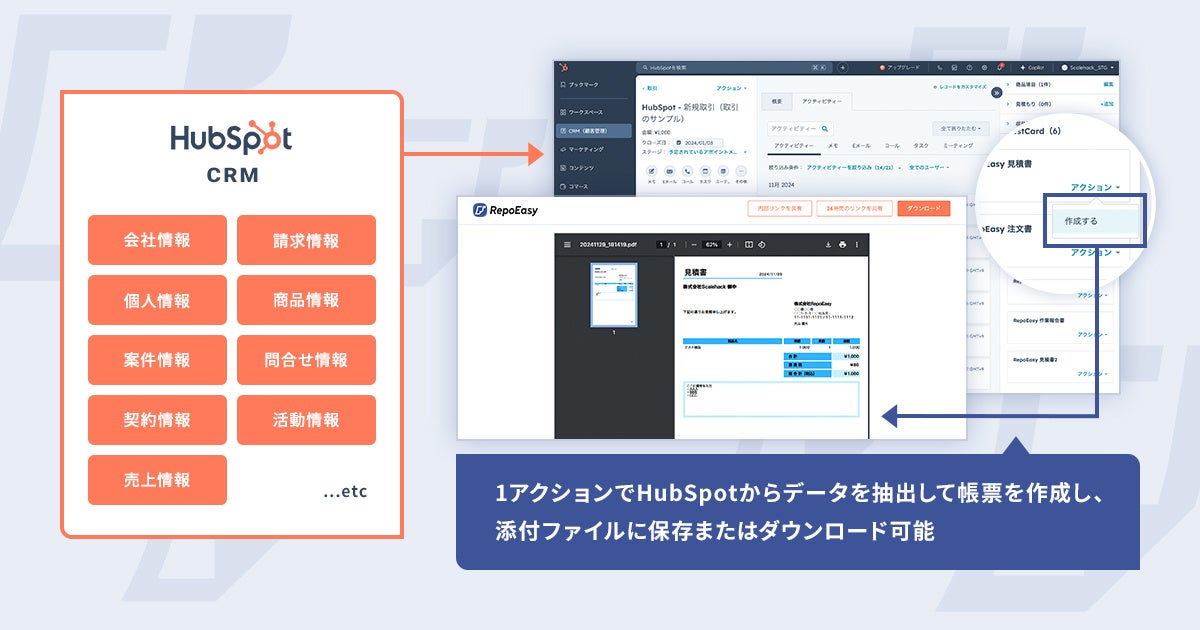Click the コール call icon under deal
Screen dimensions: 1200x630
pos(687,171)
